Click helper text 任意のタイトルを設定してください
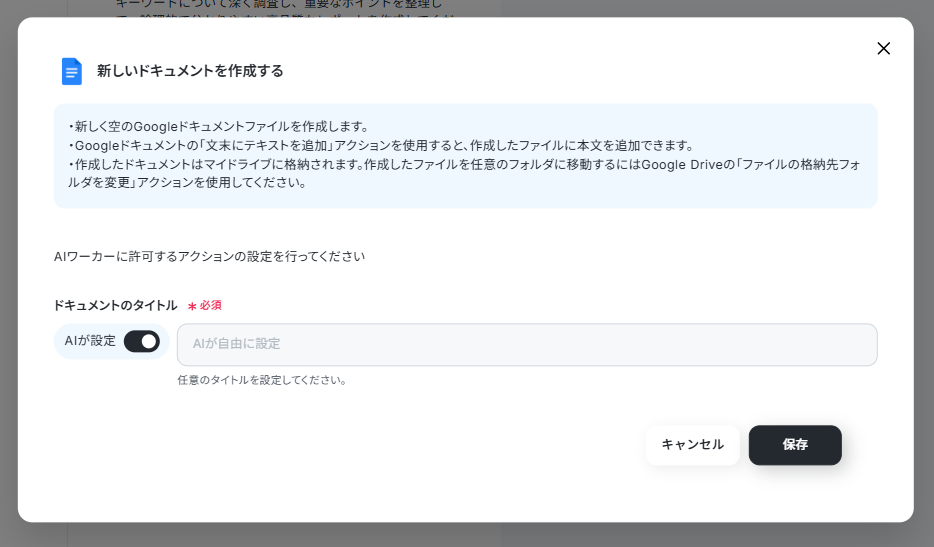Viewport: 934px width, 547px height. [262, 380]
